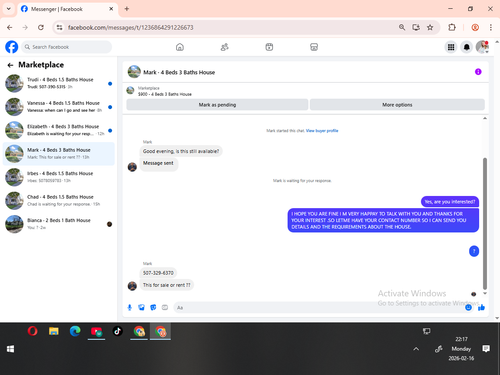Screen dimensions: 500x375
Task: View site information icon in address bar
Action: (59, 27)
